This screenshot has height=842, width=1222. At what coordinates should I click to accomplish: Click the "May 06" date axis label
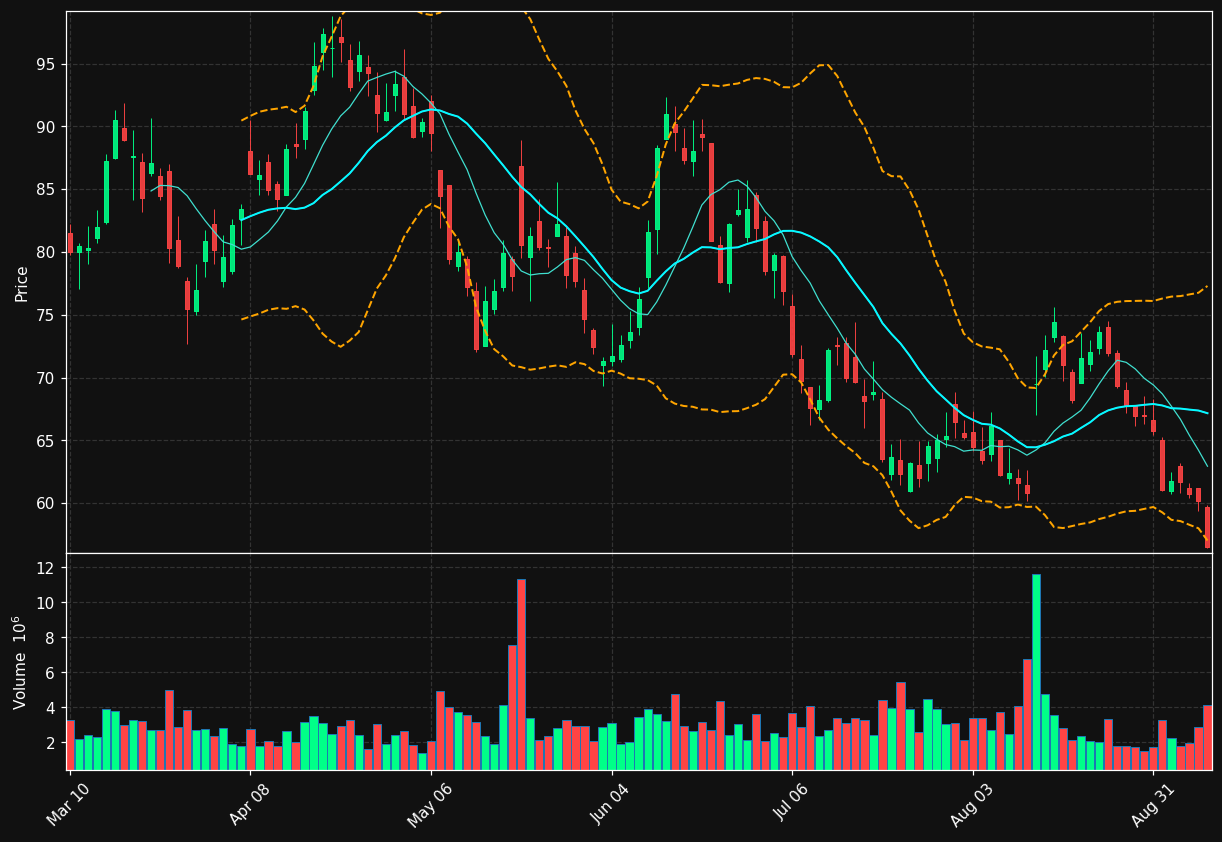[428, 804]
